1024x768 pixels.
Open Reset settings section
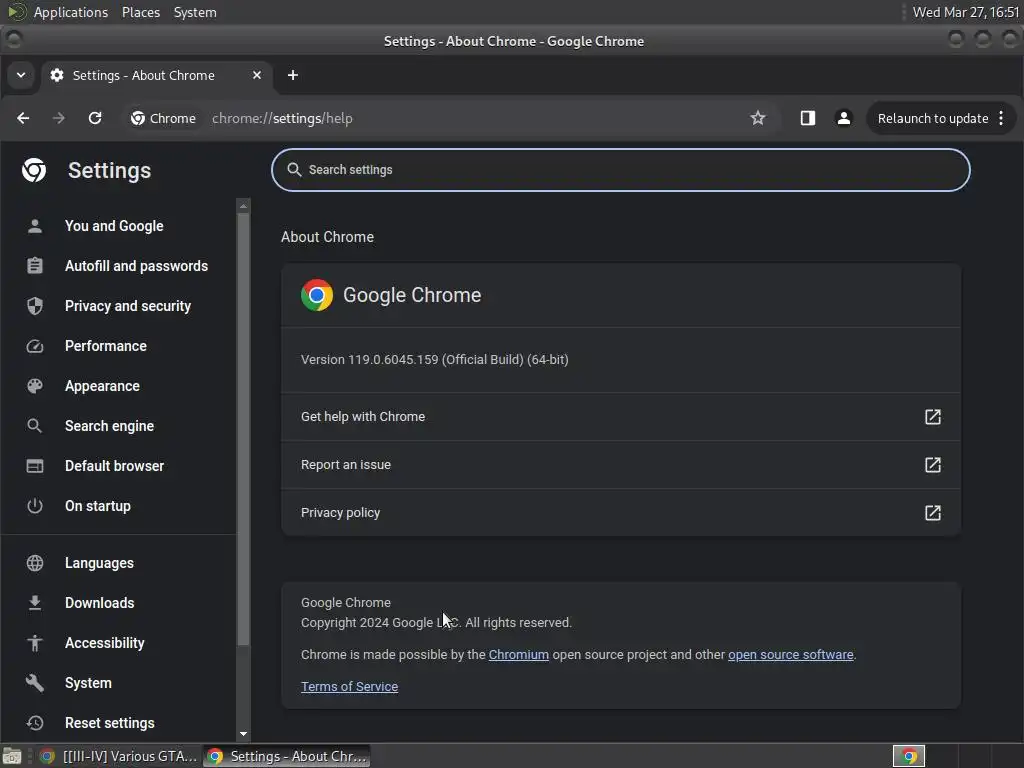tap(110, 723)
